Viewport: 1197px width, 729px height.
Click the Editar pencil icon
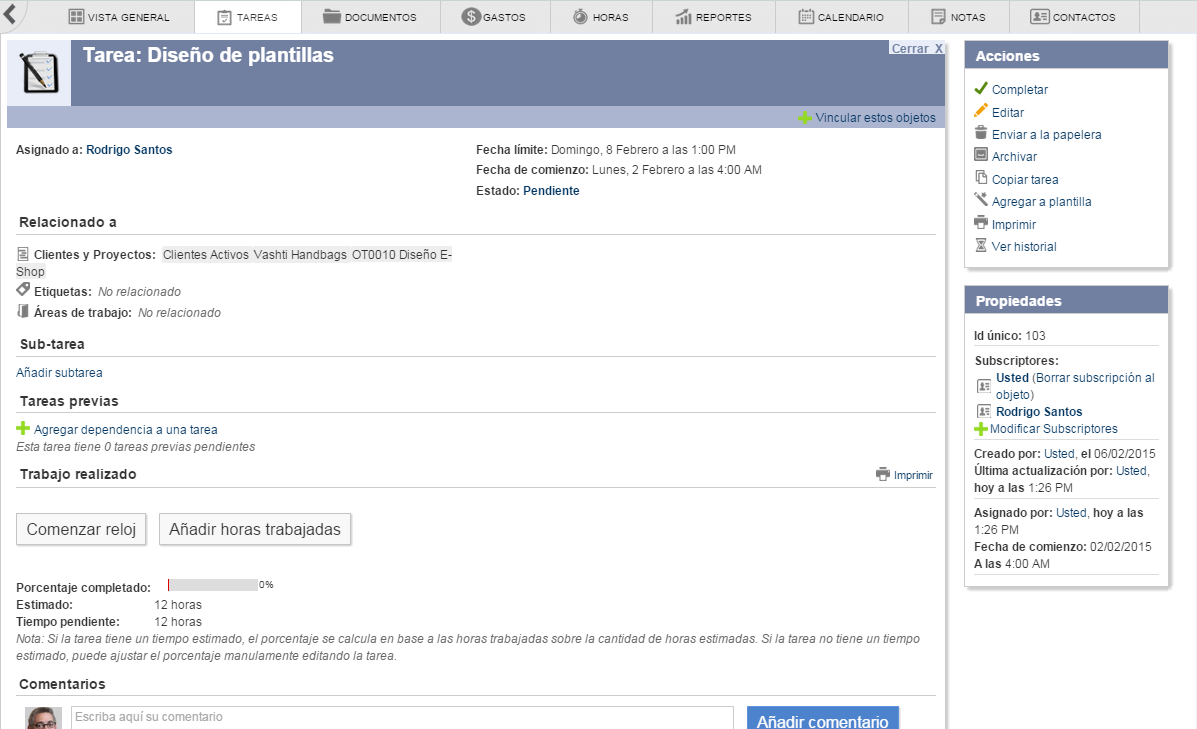(x=981, y=111)
